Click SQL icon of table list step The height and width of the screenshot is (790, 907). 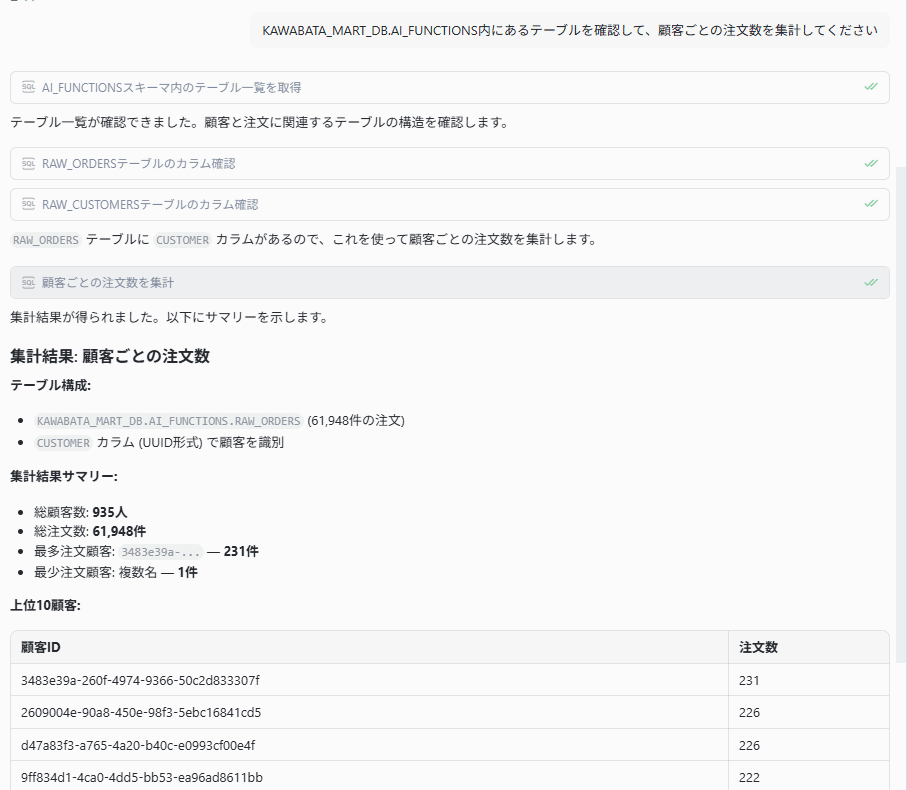click(28, 87)
